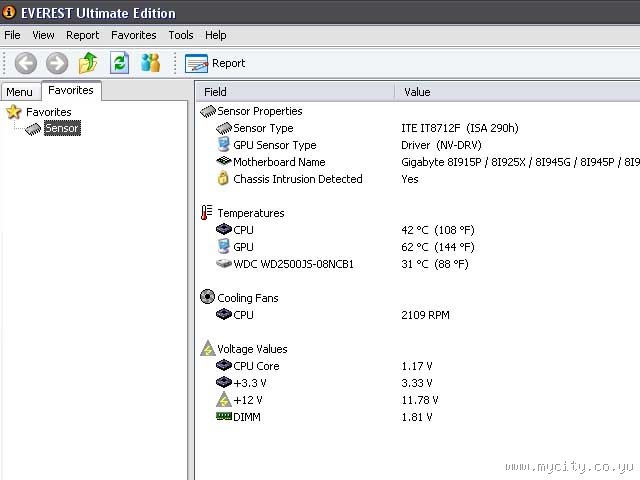Sort by the Field column header
Screen dimensions: 640x480
(x=295, y=92)
